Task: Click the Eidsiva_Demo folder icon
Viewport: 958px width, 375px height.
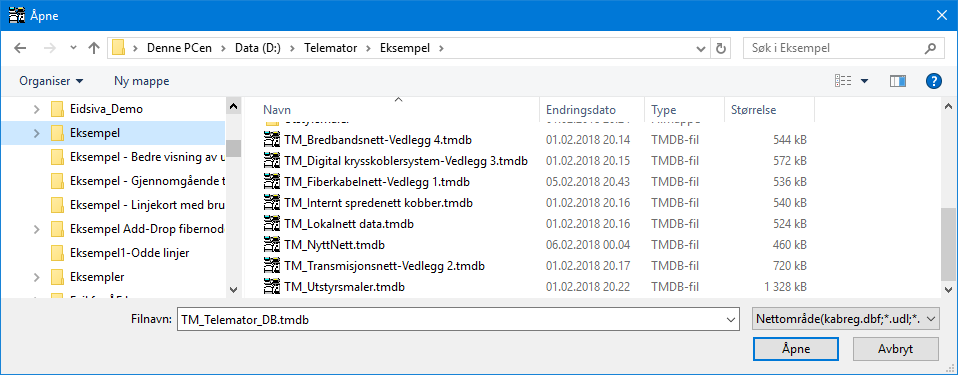Action: (57, 109)
